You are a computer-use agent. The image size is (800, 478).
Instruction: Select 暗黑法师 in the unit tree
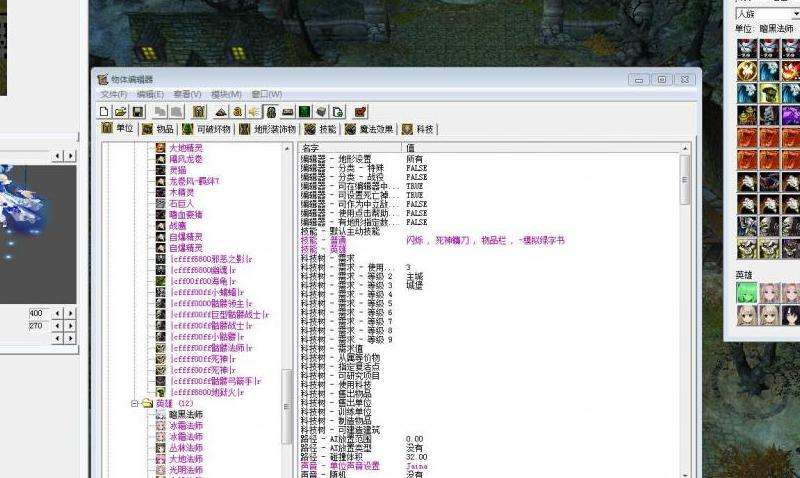(x=186, y=414)
